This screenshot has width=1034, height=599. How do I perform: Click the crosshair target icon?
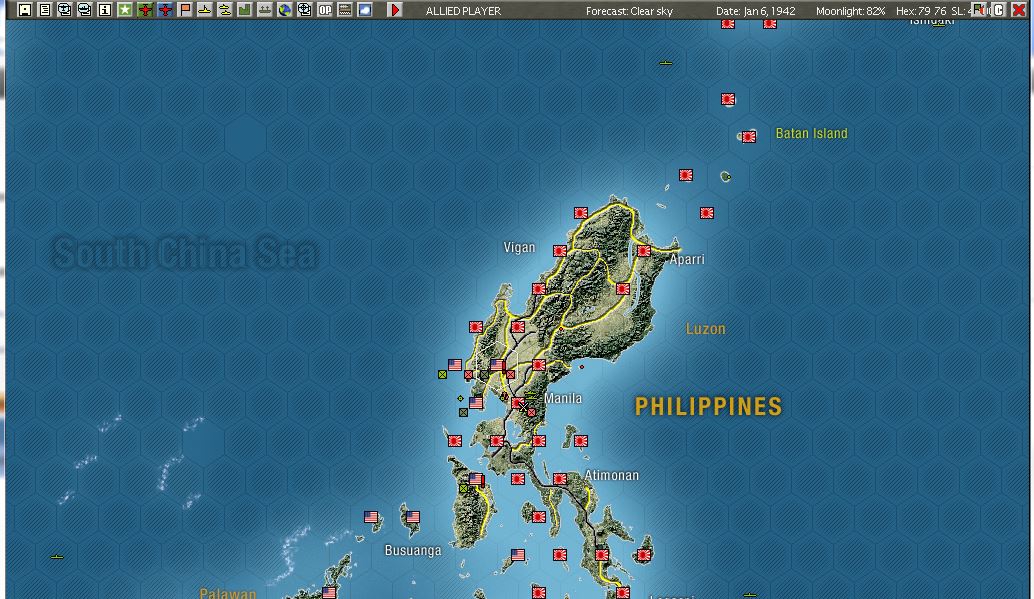coord(305,10)
